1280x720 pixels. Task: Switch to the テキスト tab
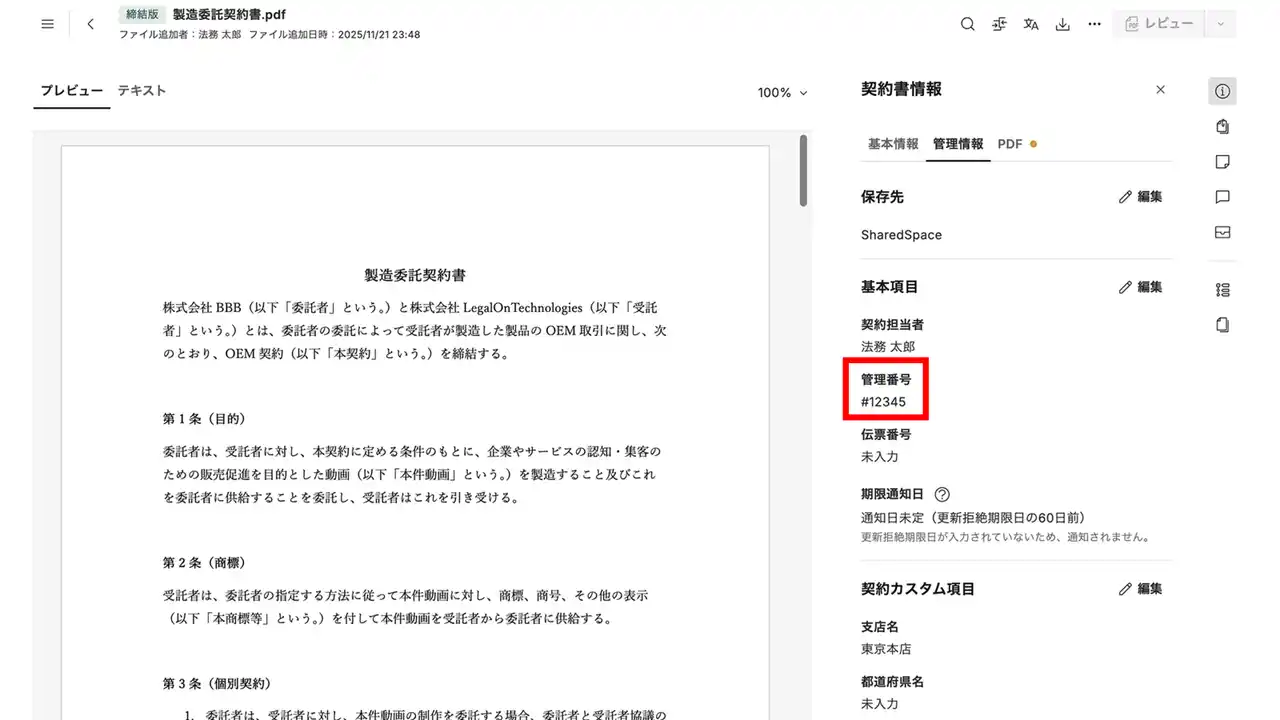click(142, 90)
